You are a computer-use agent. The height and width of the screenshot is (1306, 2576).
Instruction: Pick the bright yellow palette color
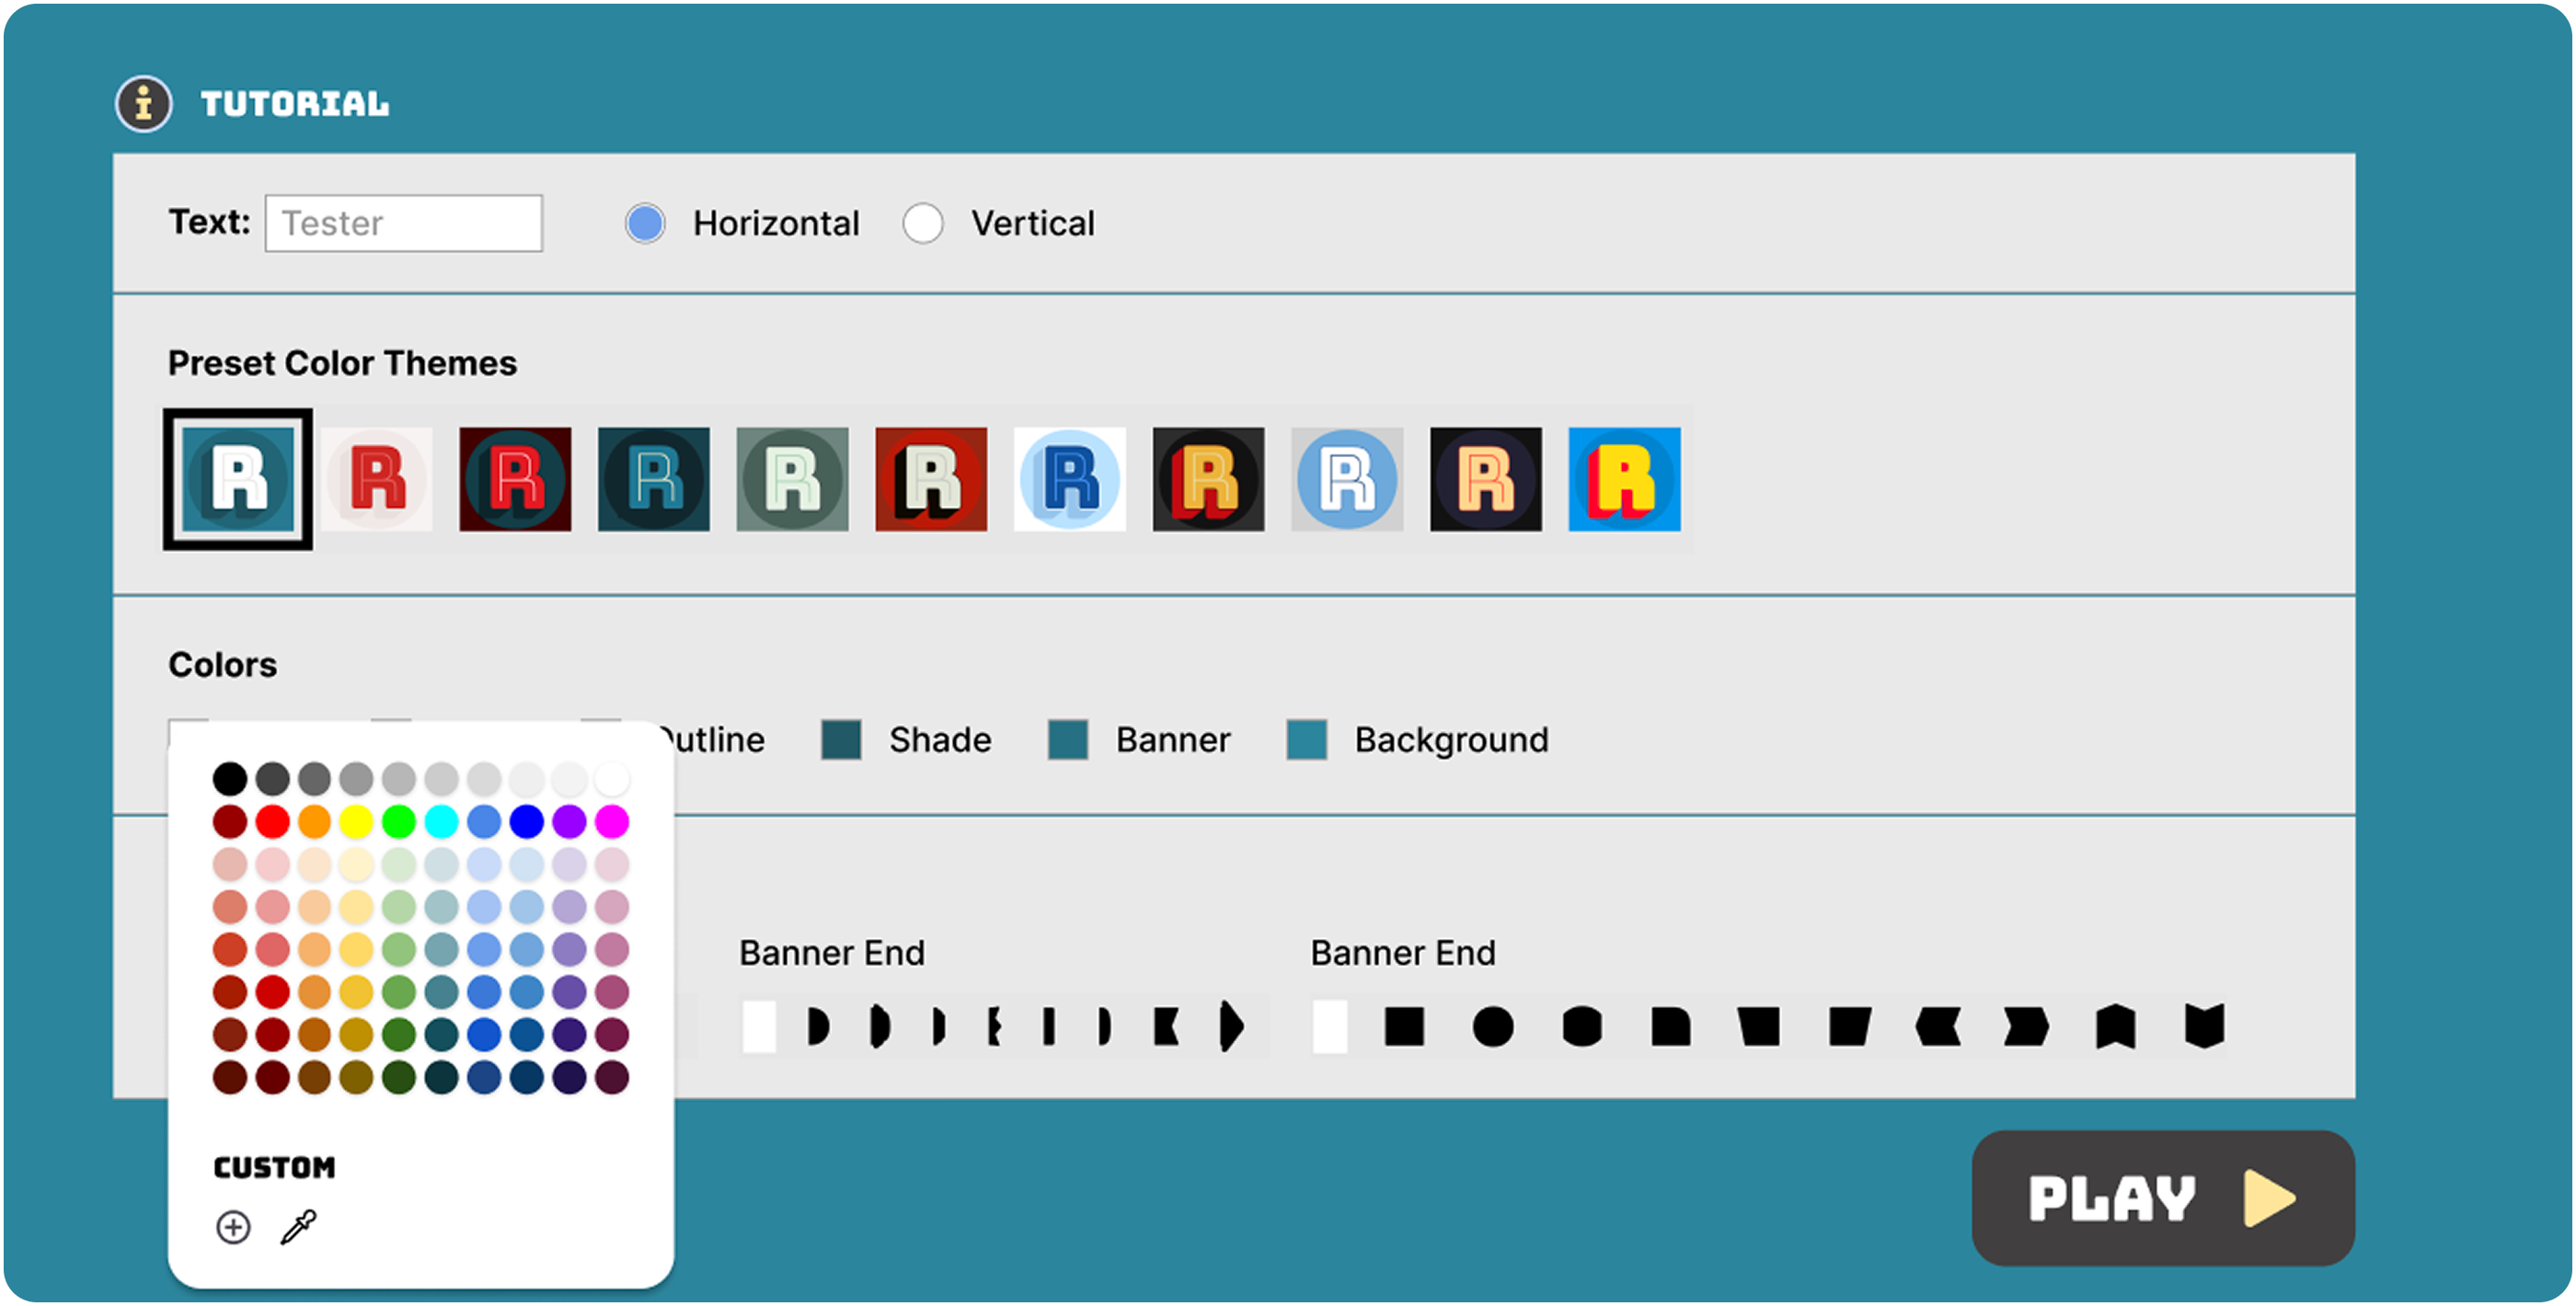tap(356, 821)
